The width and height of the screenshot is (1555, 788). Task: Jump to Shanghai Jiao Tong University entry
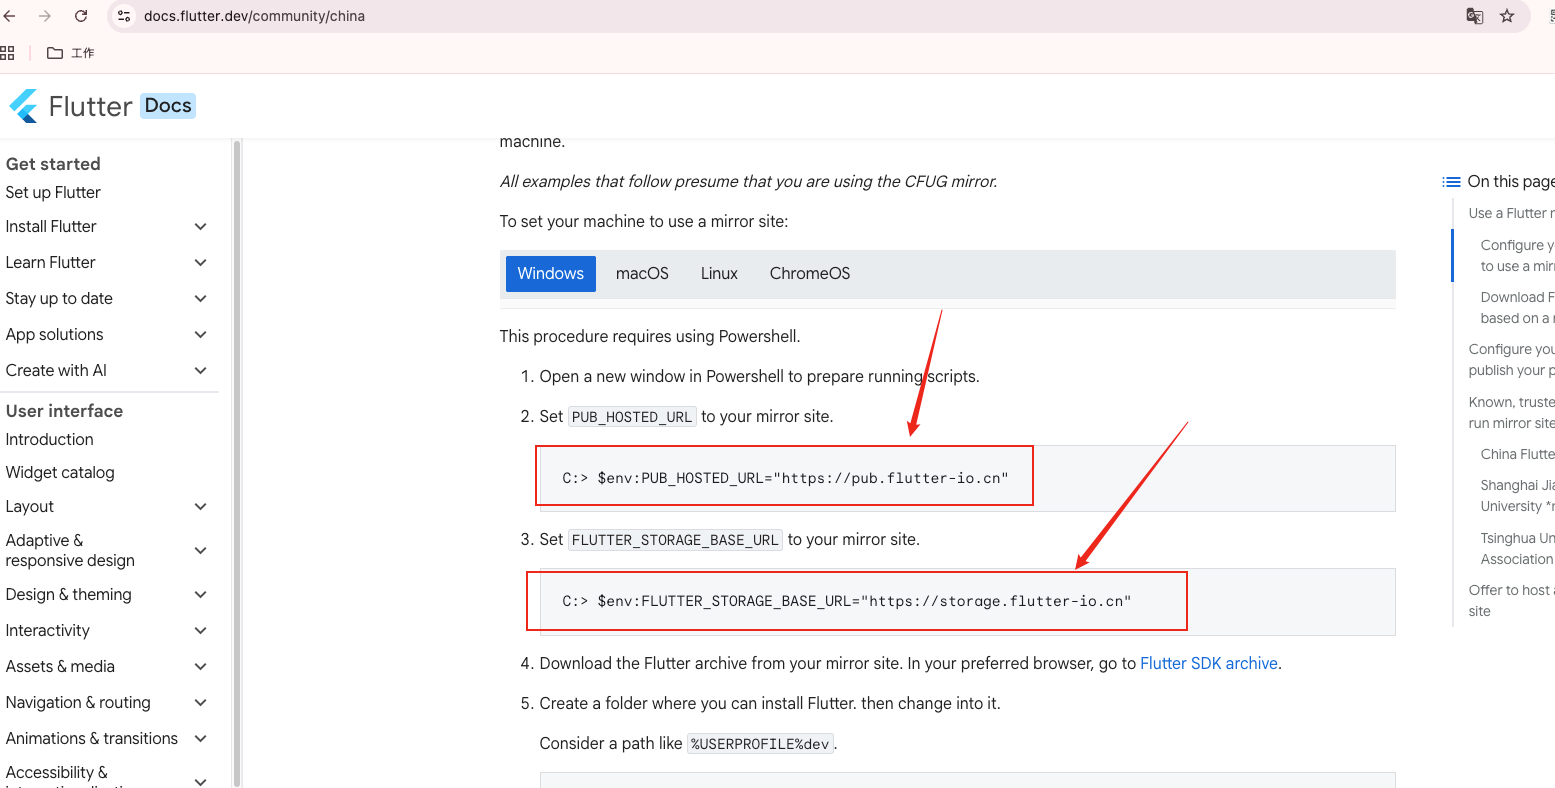[1517, 495]
